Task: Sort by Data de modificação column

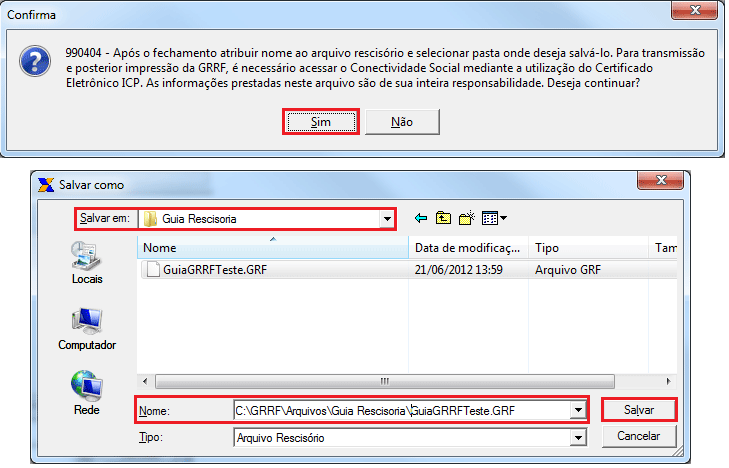Action: tap(468, 248)
